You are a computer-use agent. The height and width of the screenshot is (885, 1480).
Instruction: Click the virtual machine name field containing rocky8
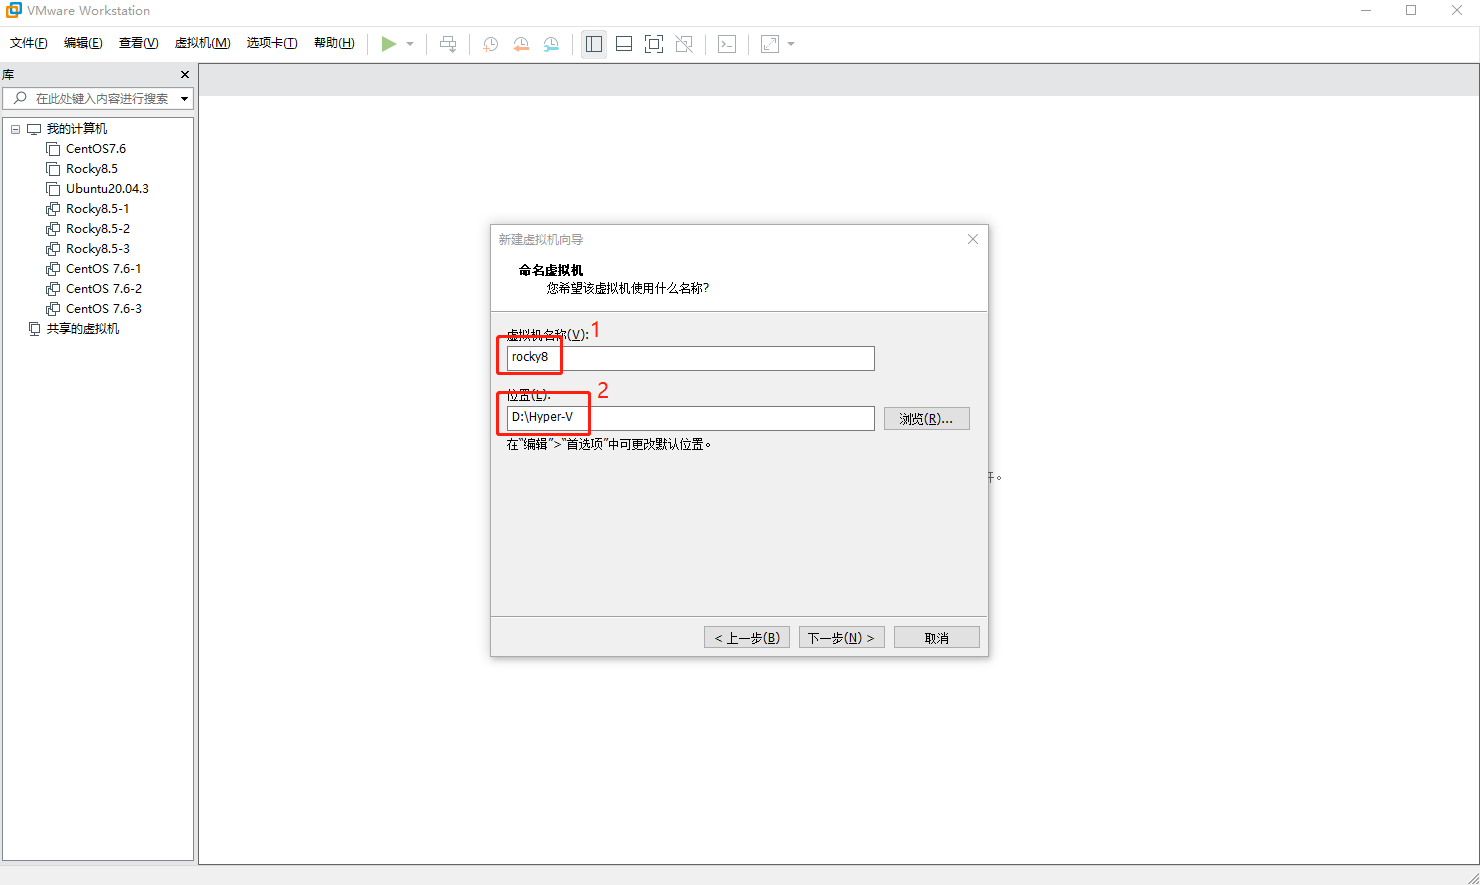pos(690,358)
